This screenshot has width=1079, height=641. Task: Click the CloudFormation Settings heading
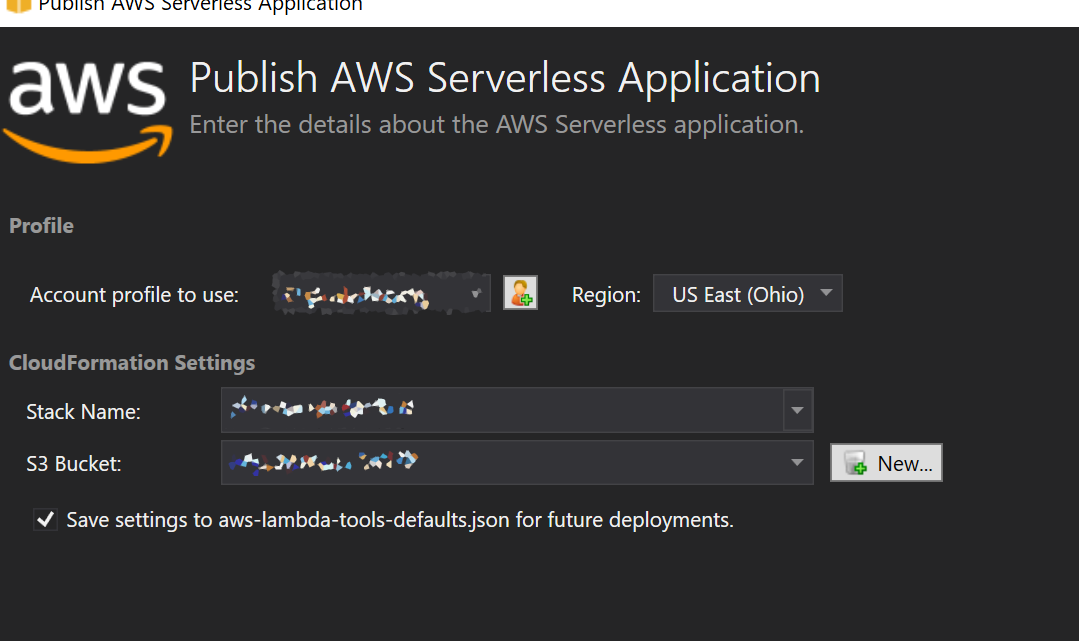(132, 363)
